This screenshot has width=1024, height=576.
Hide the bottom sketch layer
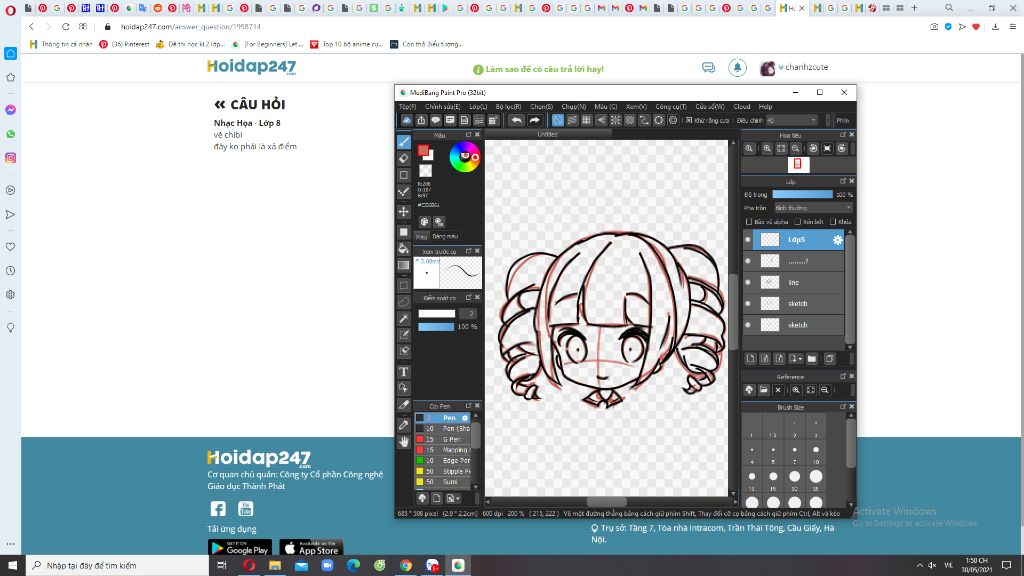(x=748, y=325)
